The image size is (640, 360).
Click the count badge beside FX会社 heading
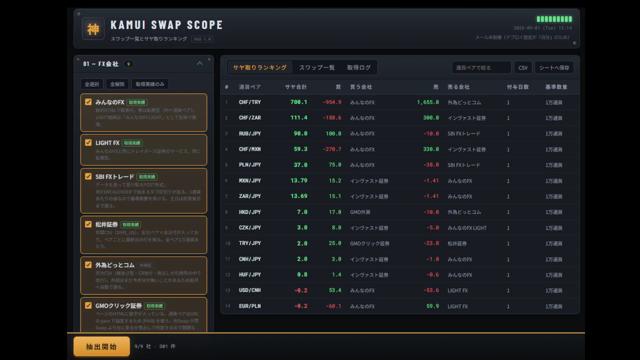pyautogui.click(x=129, y=64)
